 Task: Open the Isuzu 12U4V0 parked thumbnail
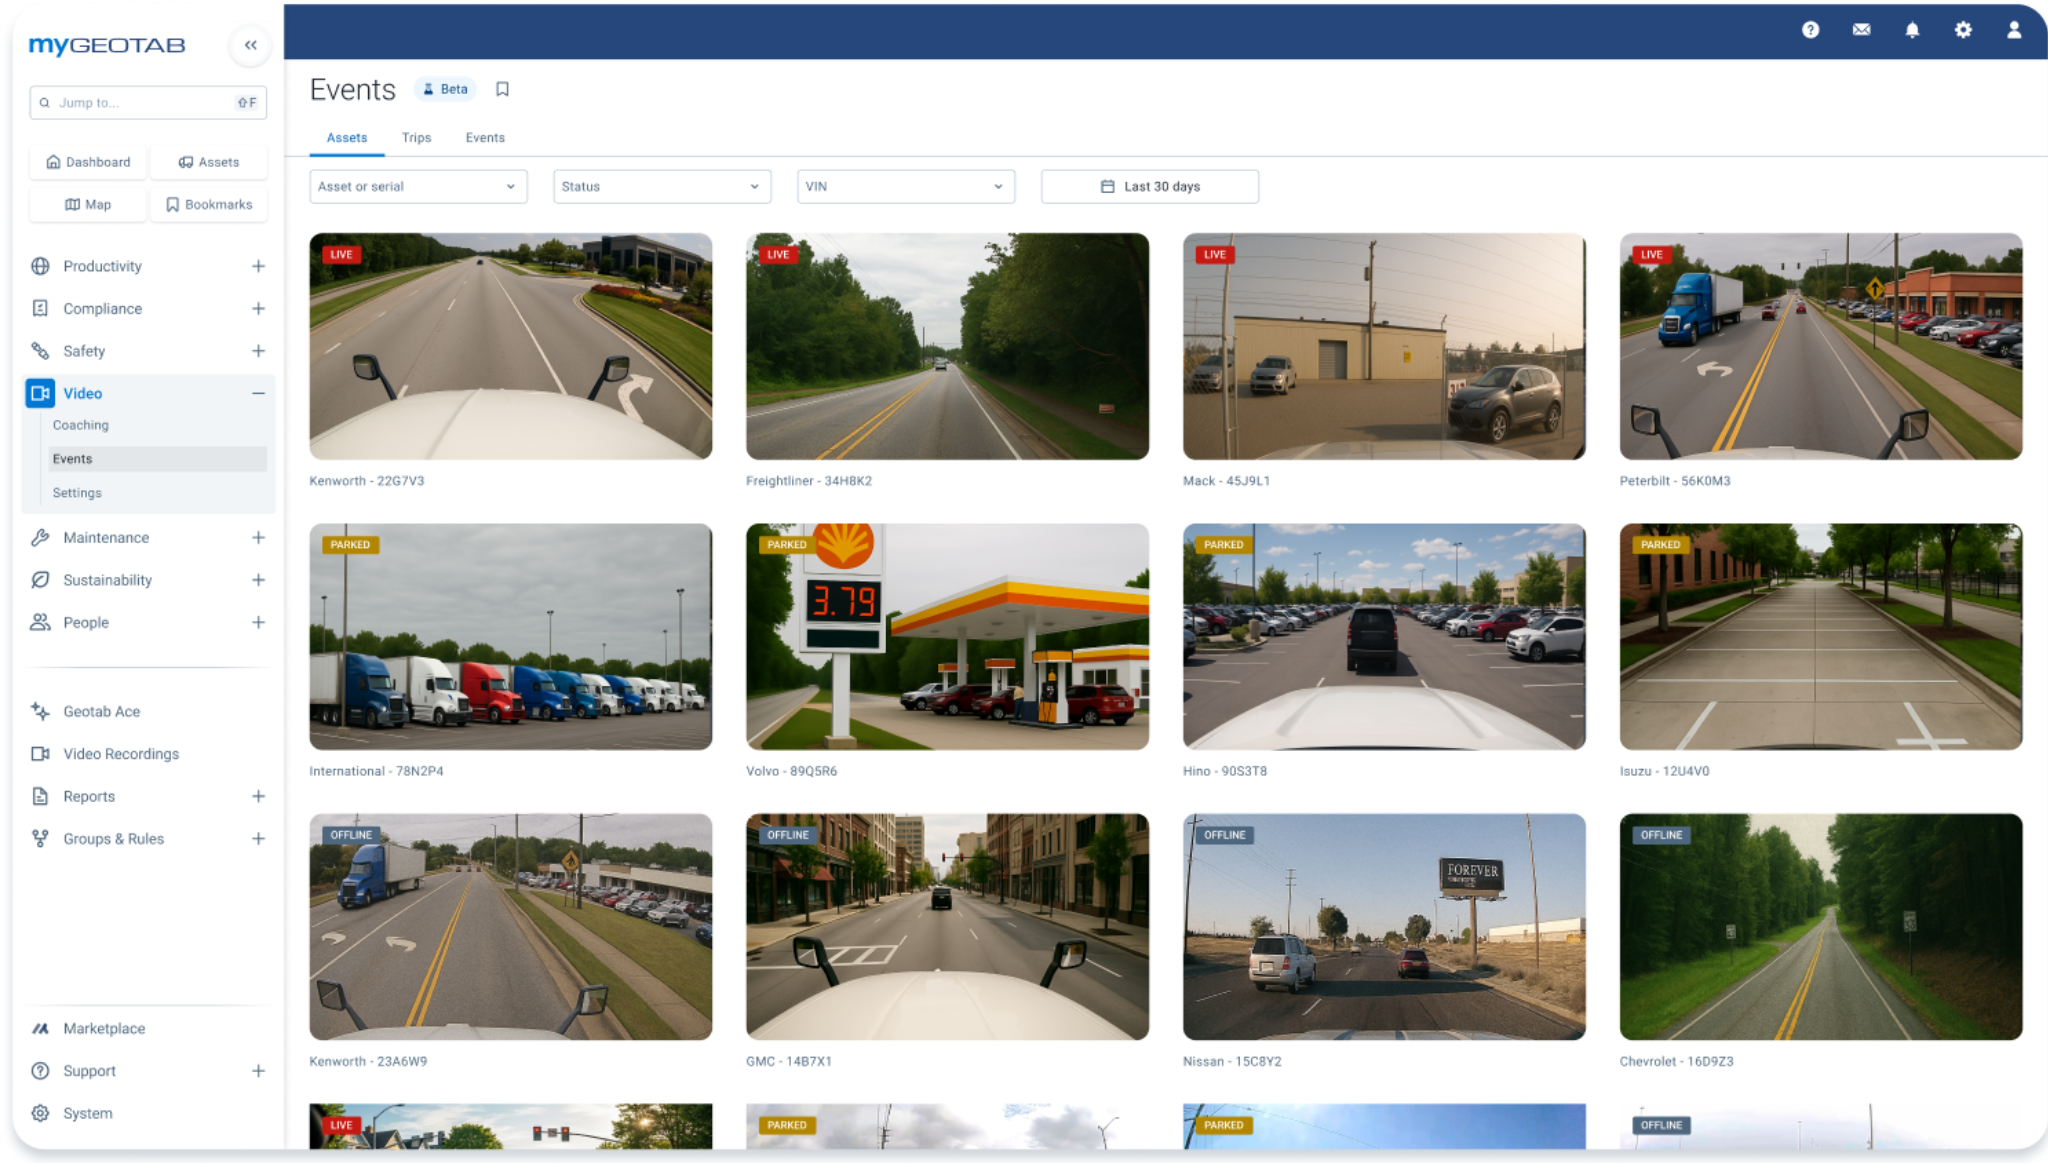pos(1821,637)
